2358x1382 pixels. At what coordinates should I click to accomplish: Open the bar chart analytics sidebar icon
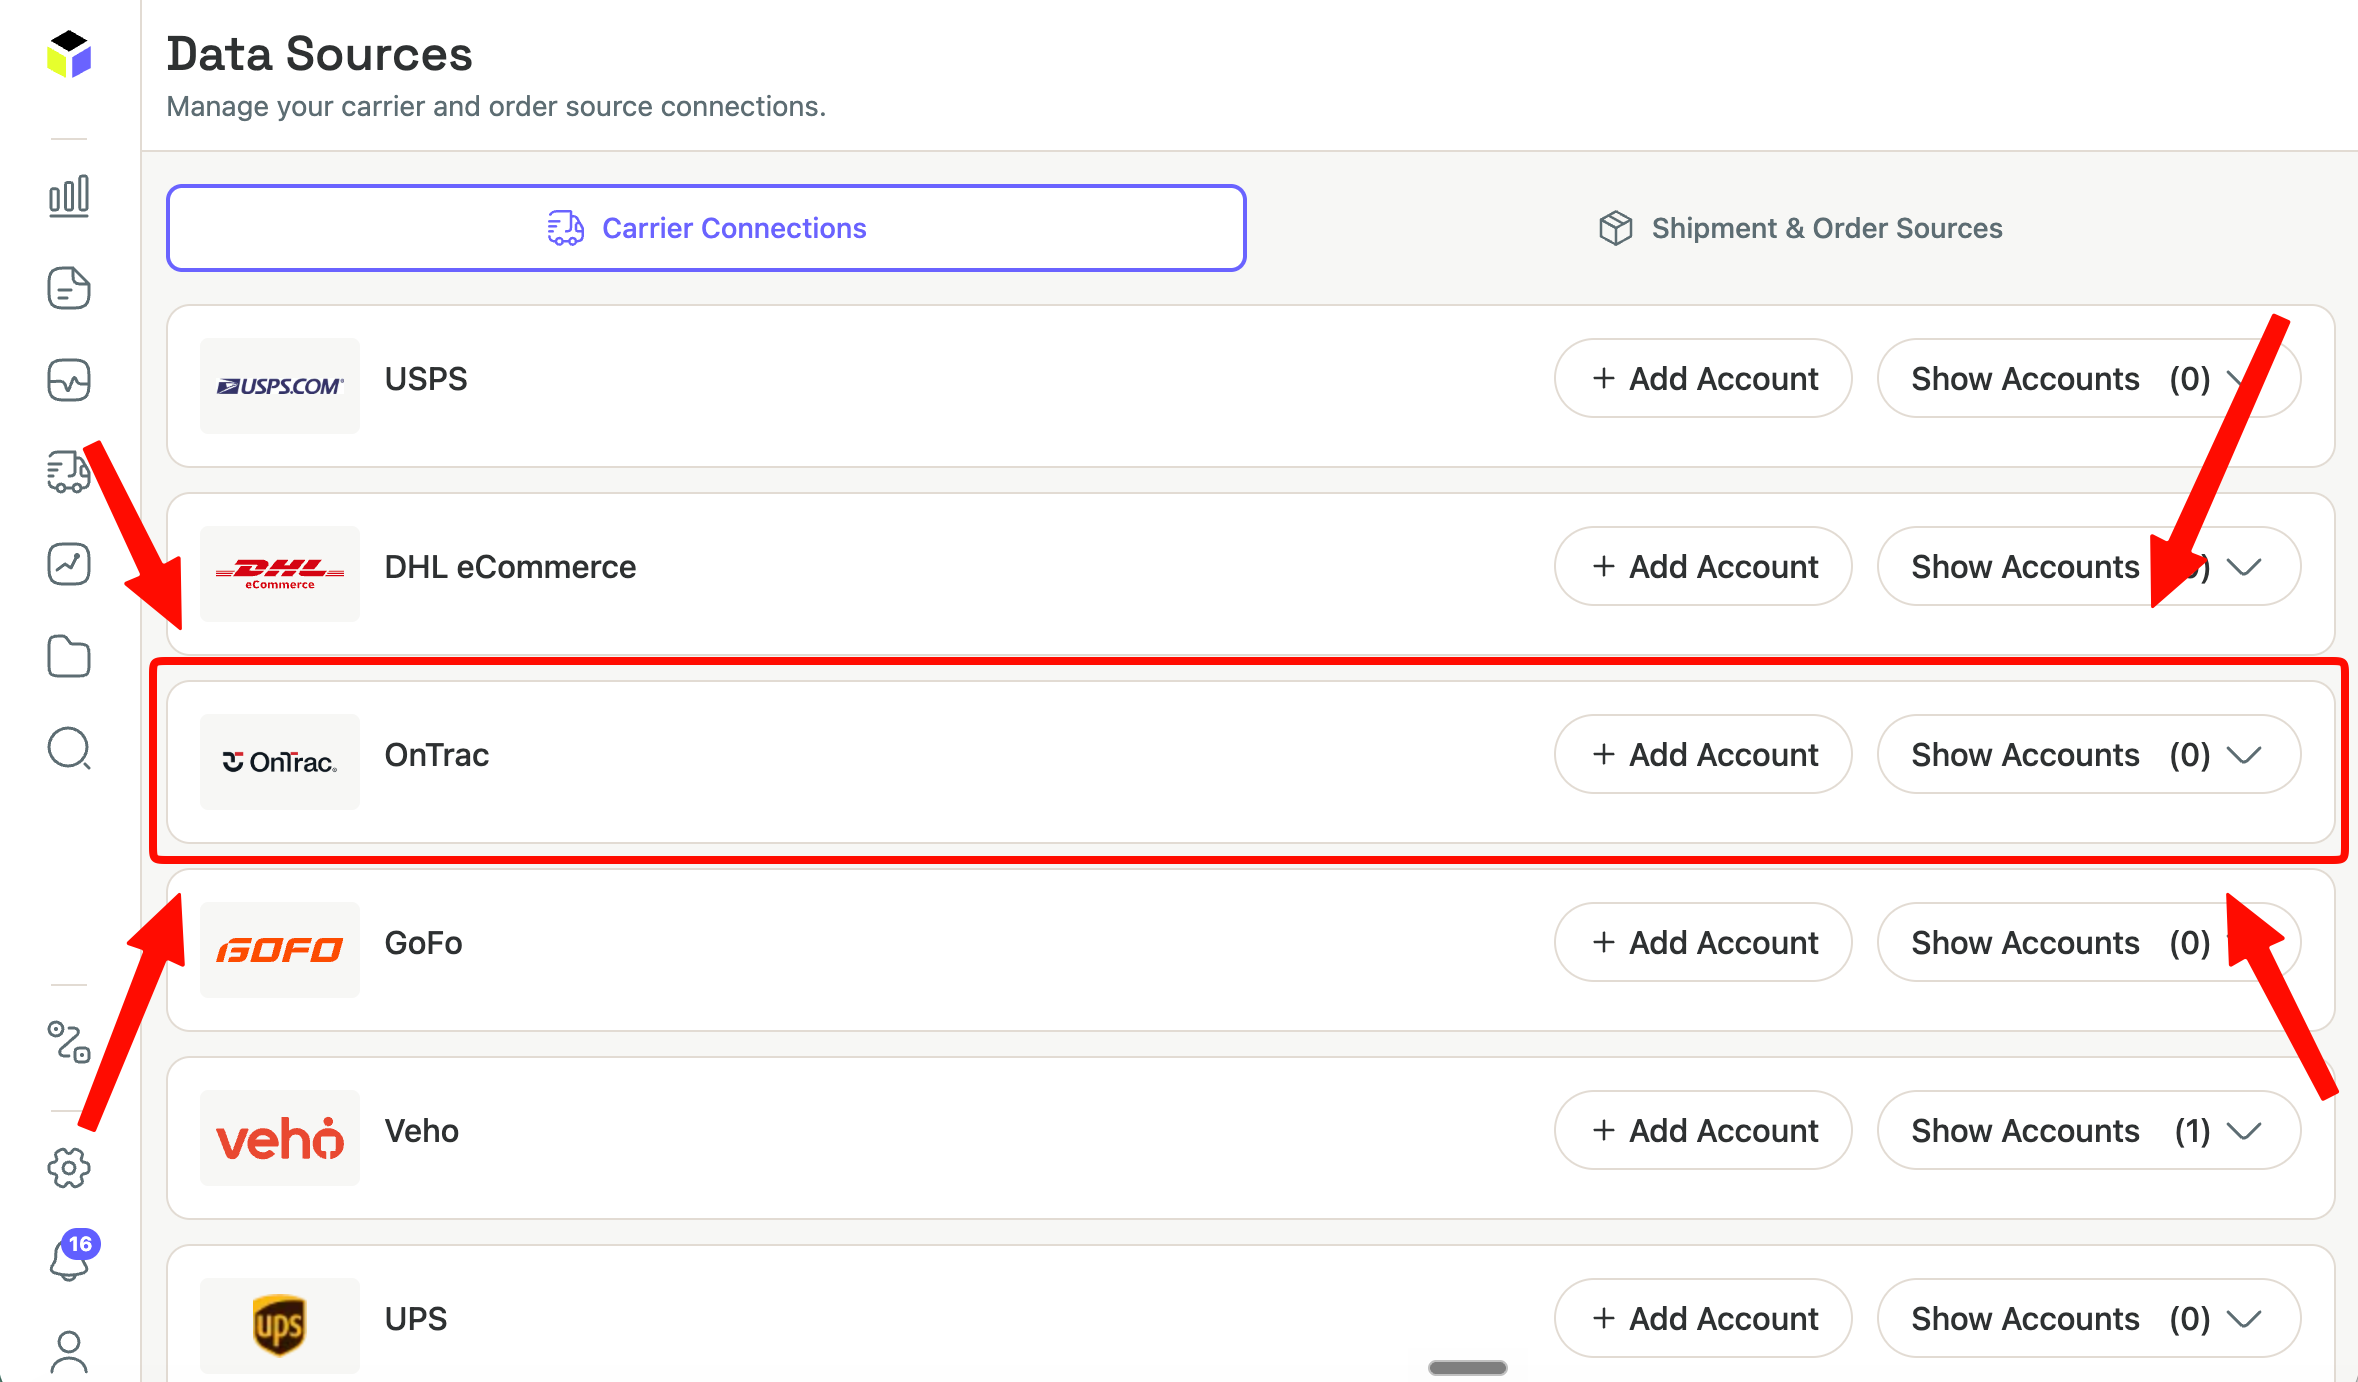click(69, 196)
